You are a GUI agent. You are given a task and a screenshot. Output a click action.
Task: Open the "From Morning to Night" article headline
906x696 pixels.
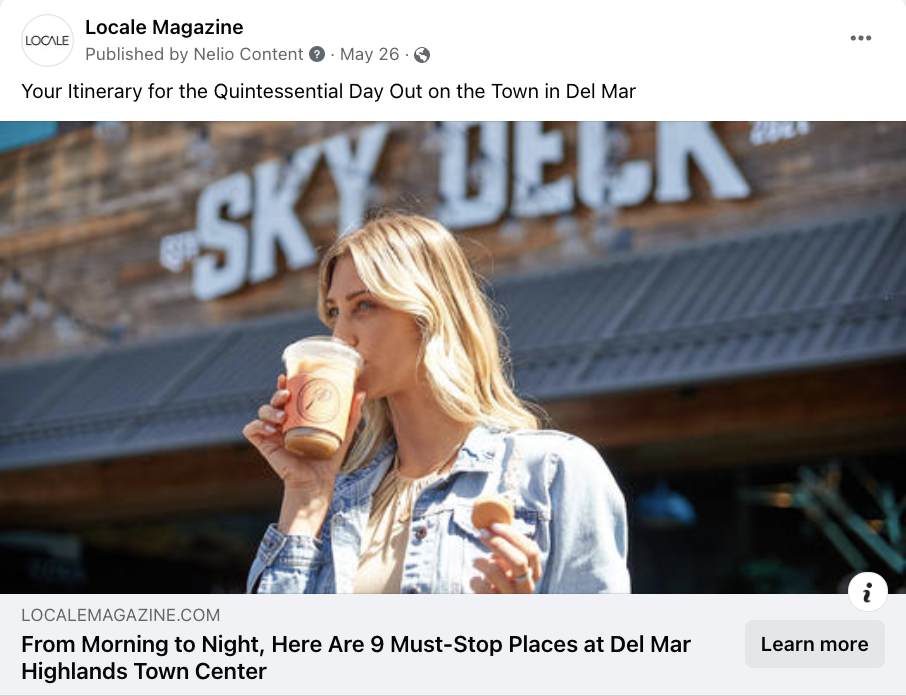point(356,657)
